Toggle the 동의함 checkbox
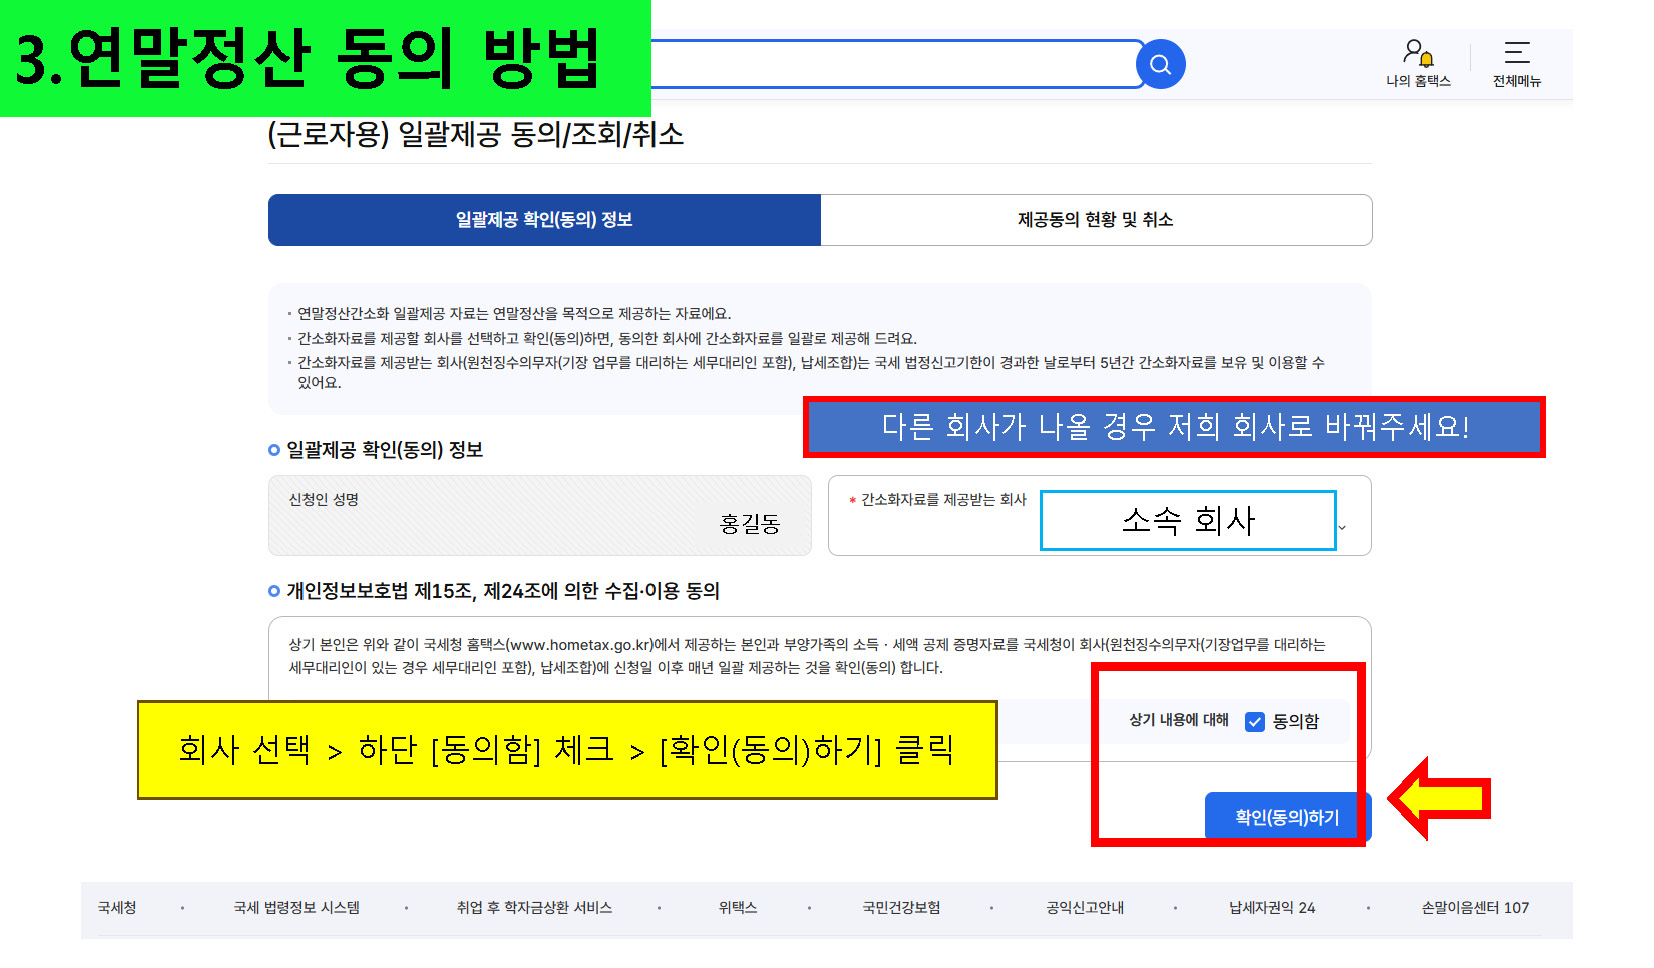 point(1254,722)
